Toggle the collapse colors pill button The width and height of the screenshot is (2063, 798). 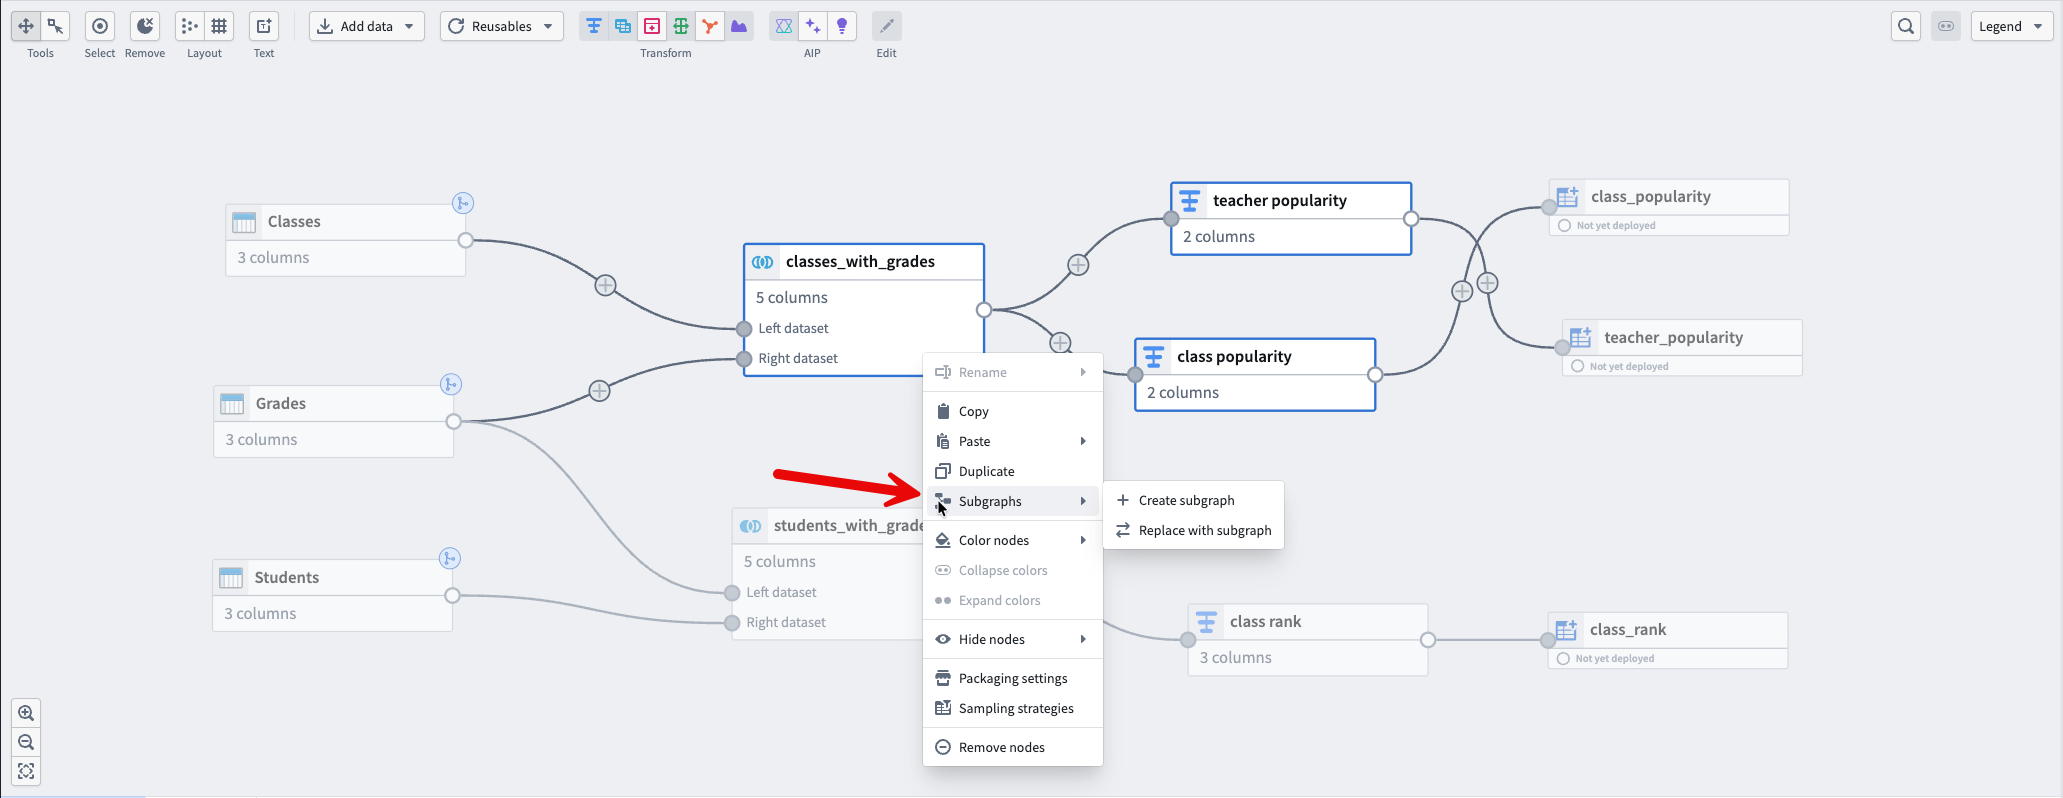(1946, 26)
